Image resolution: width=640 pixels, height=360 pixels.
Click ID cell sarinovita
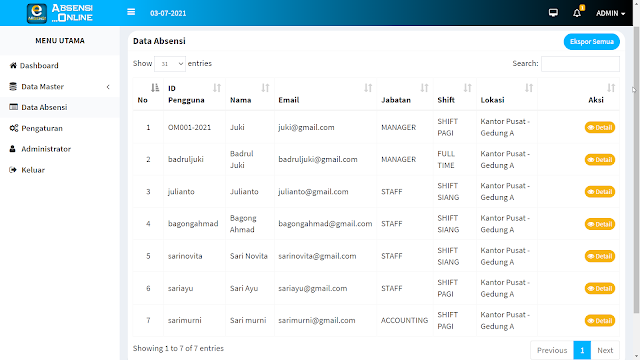click(x=185, y=256)
